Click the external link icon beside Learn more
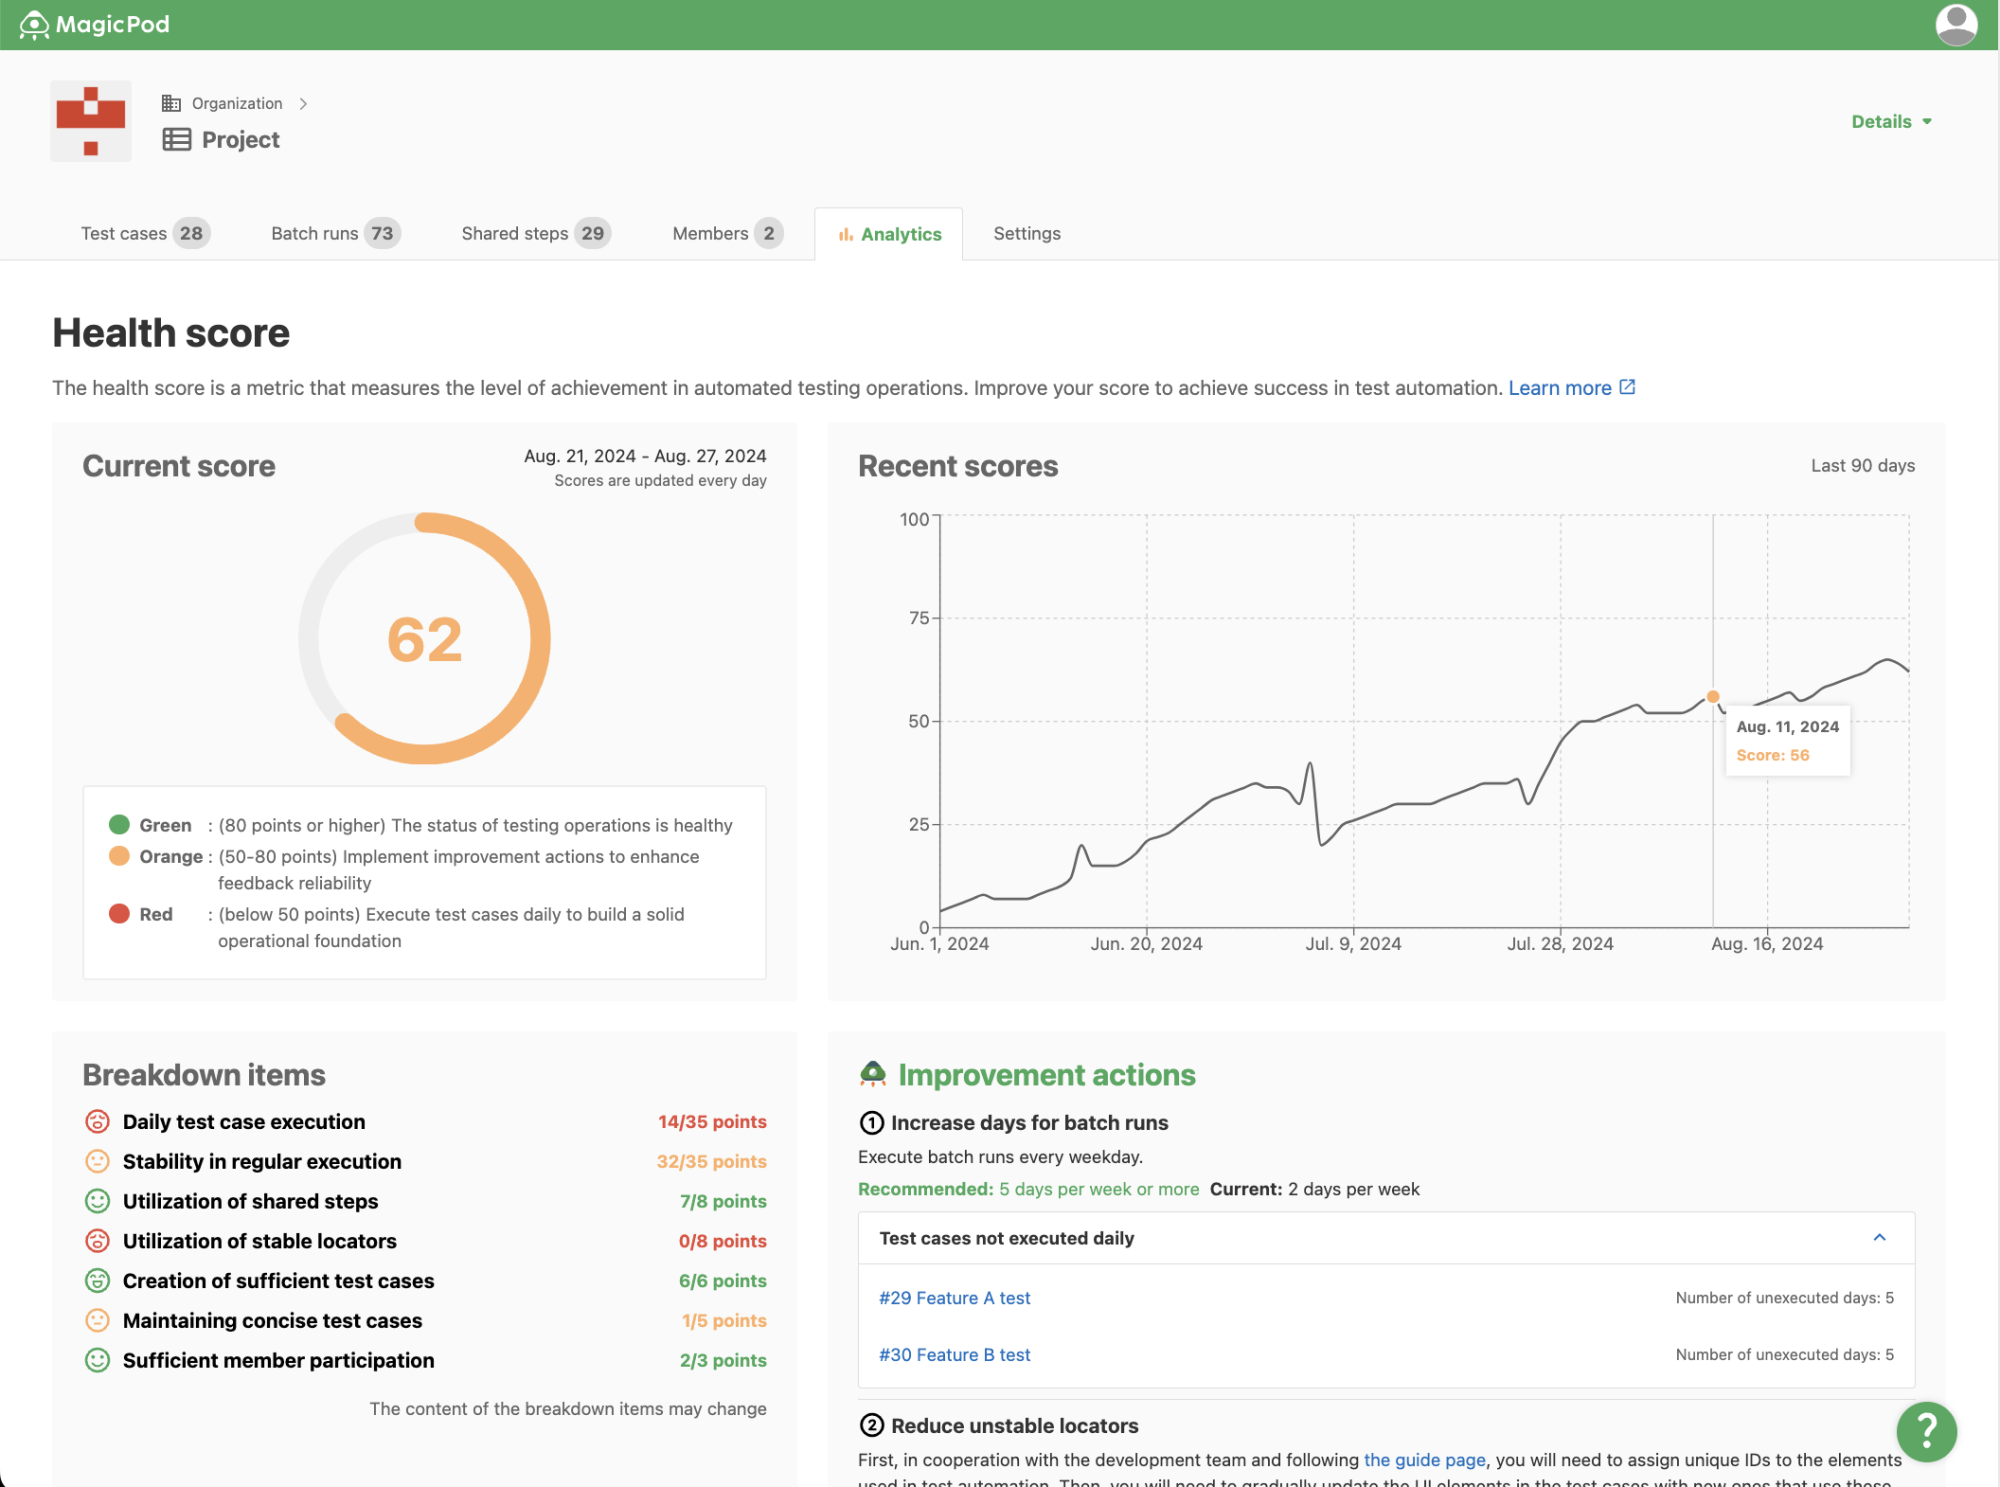Viewport: 2000px width, 1487px height. click(1627, 387)
